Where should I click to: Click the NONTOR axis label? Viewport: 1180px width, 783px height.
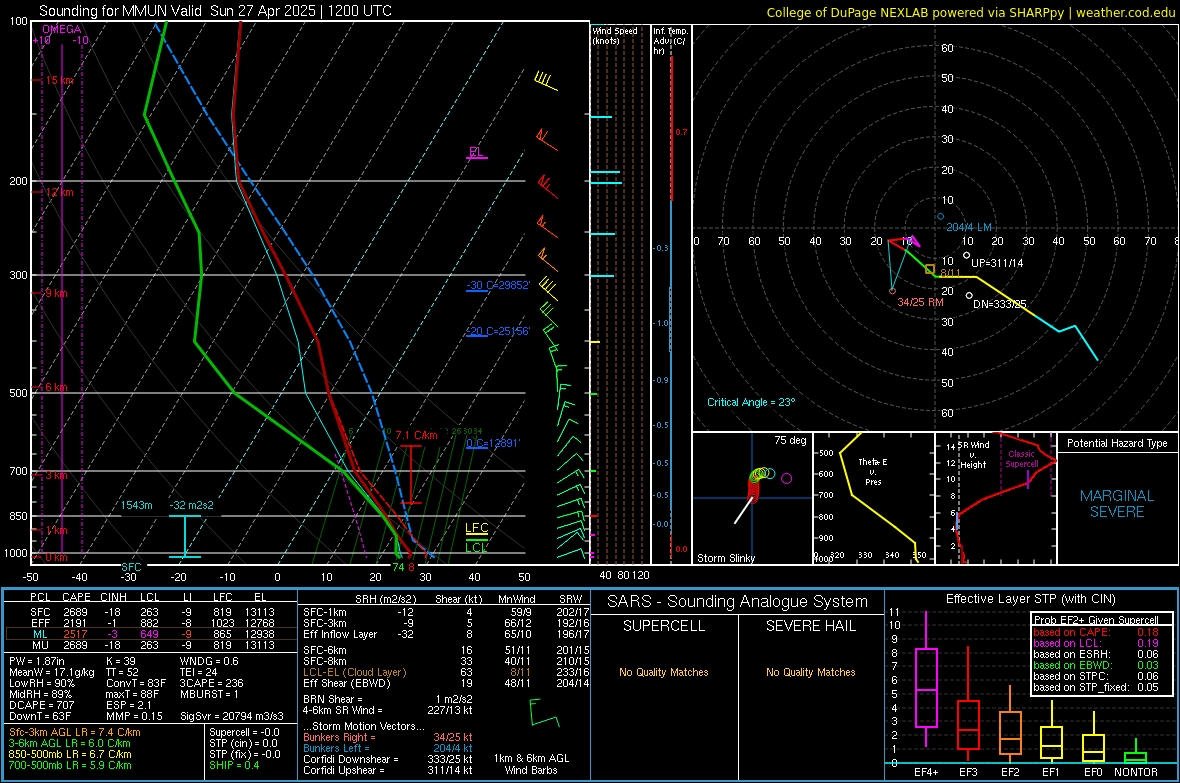(1136, 772)
